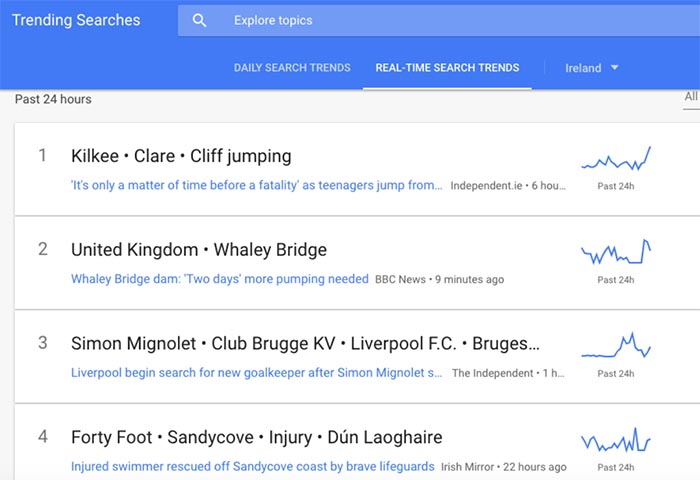This screenshot has width=700, height=480.
Task: Open Liverpool goalkeeper search article link
Action: pyautogui.click(x=256, y=372)
